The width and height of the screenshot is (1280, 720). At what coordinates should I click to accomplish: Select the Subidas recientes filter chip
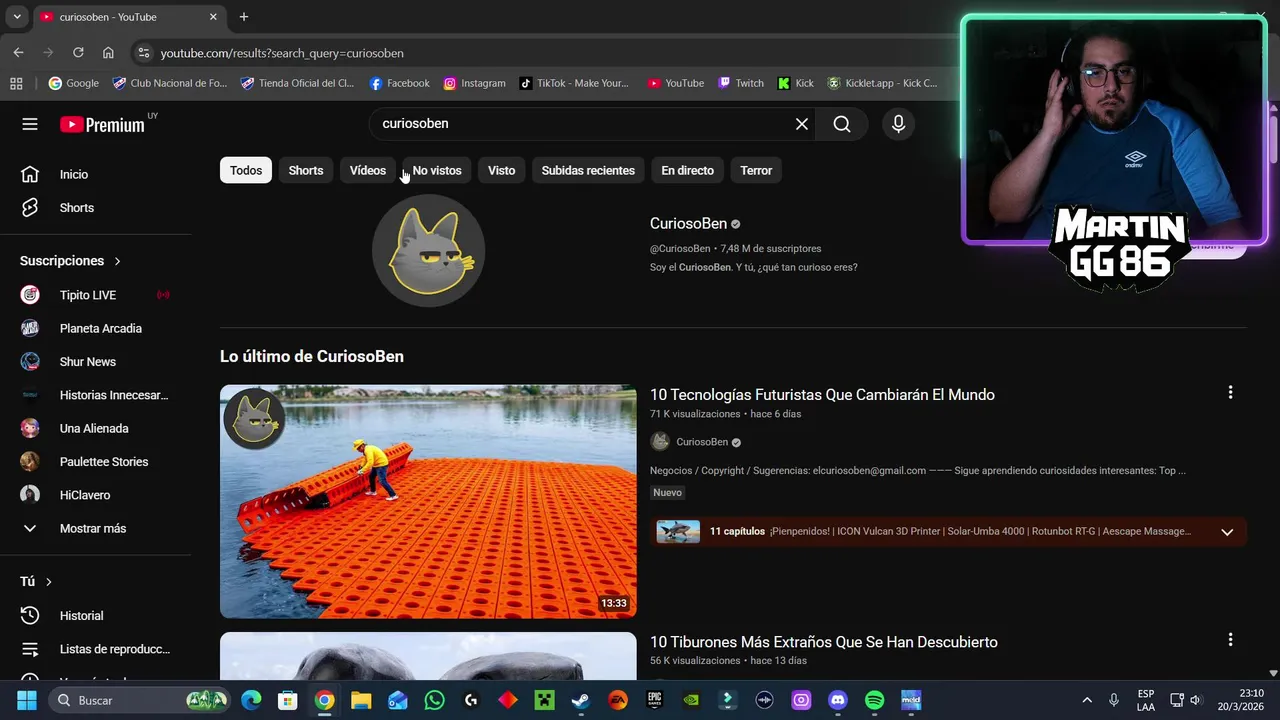coord(588,170)
